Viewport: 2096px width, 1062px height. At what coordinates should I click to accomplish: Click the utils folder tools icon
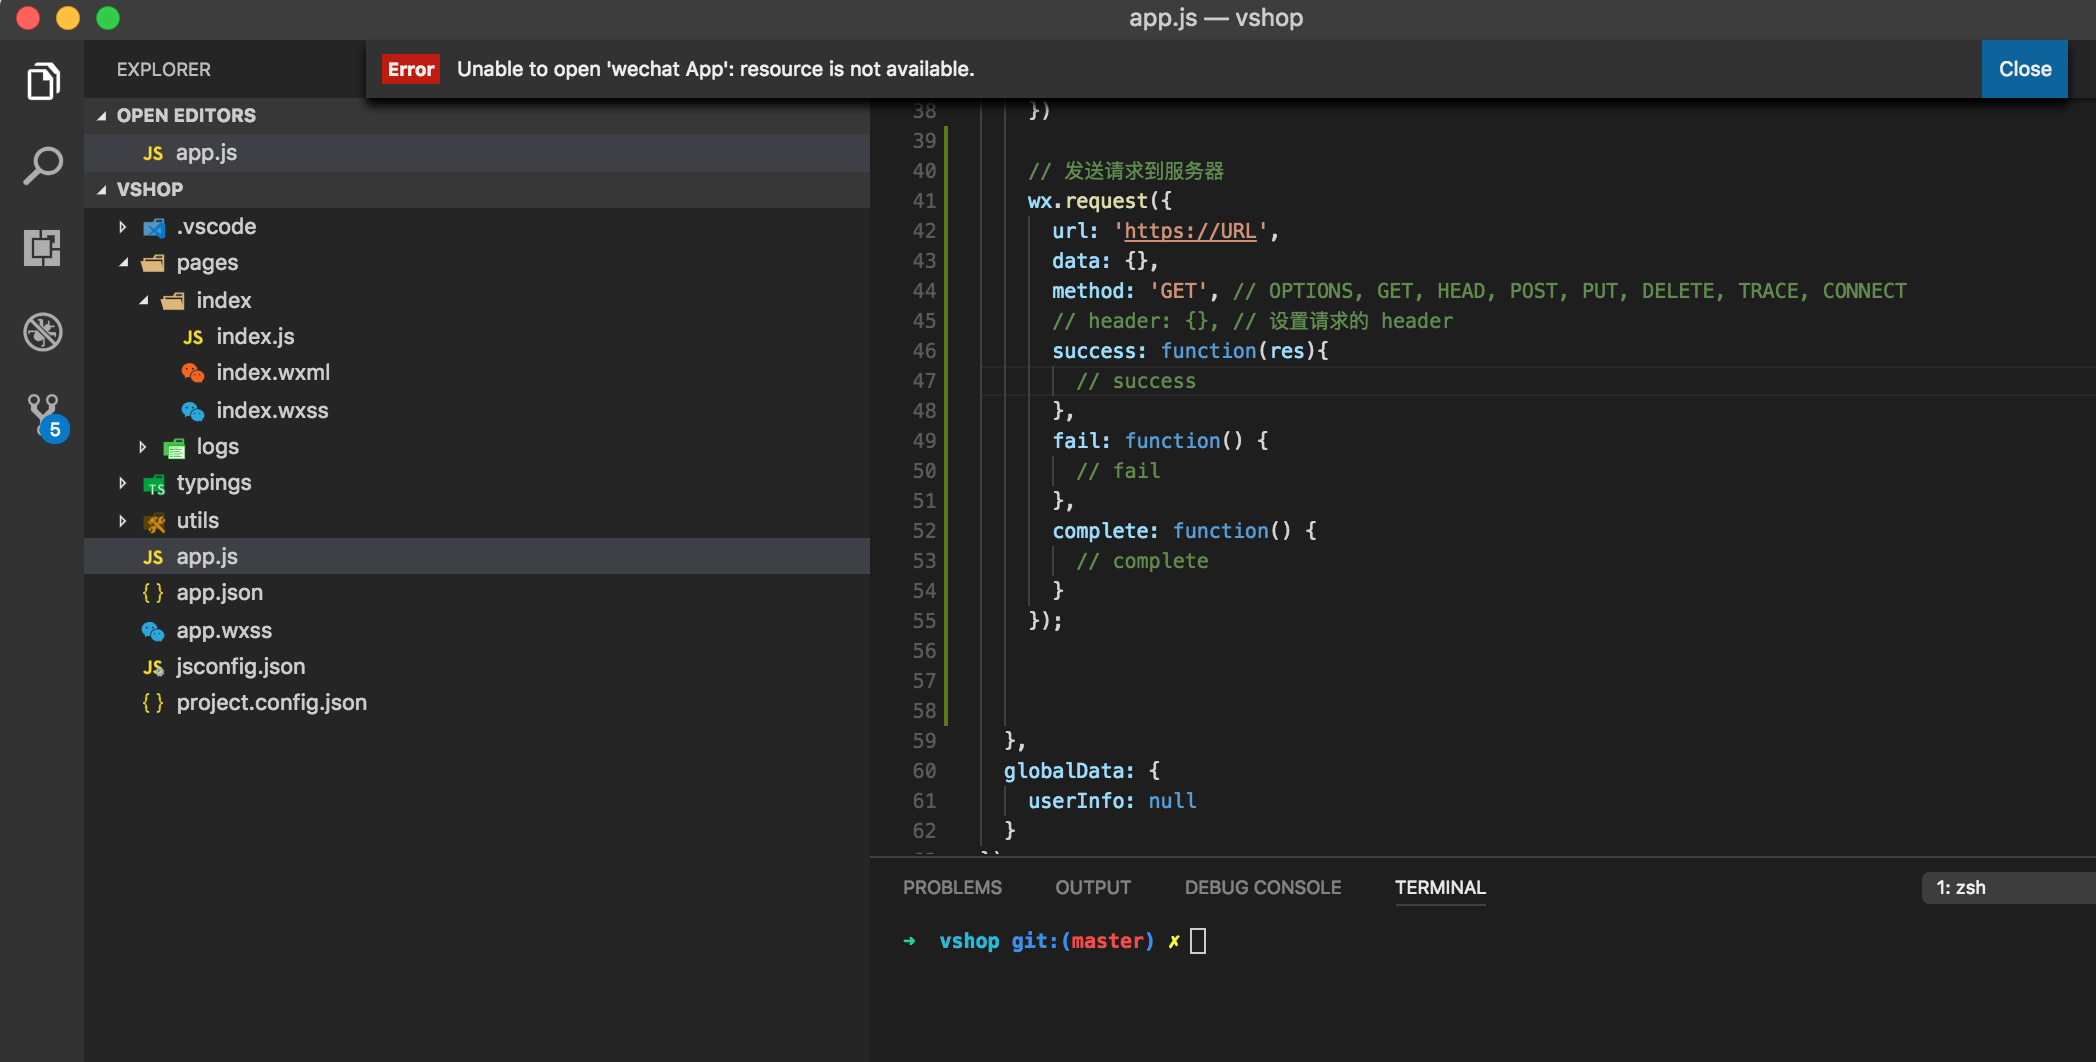pos(153,521)
